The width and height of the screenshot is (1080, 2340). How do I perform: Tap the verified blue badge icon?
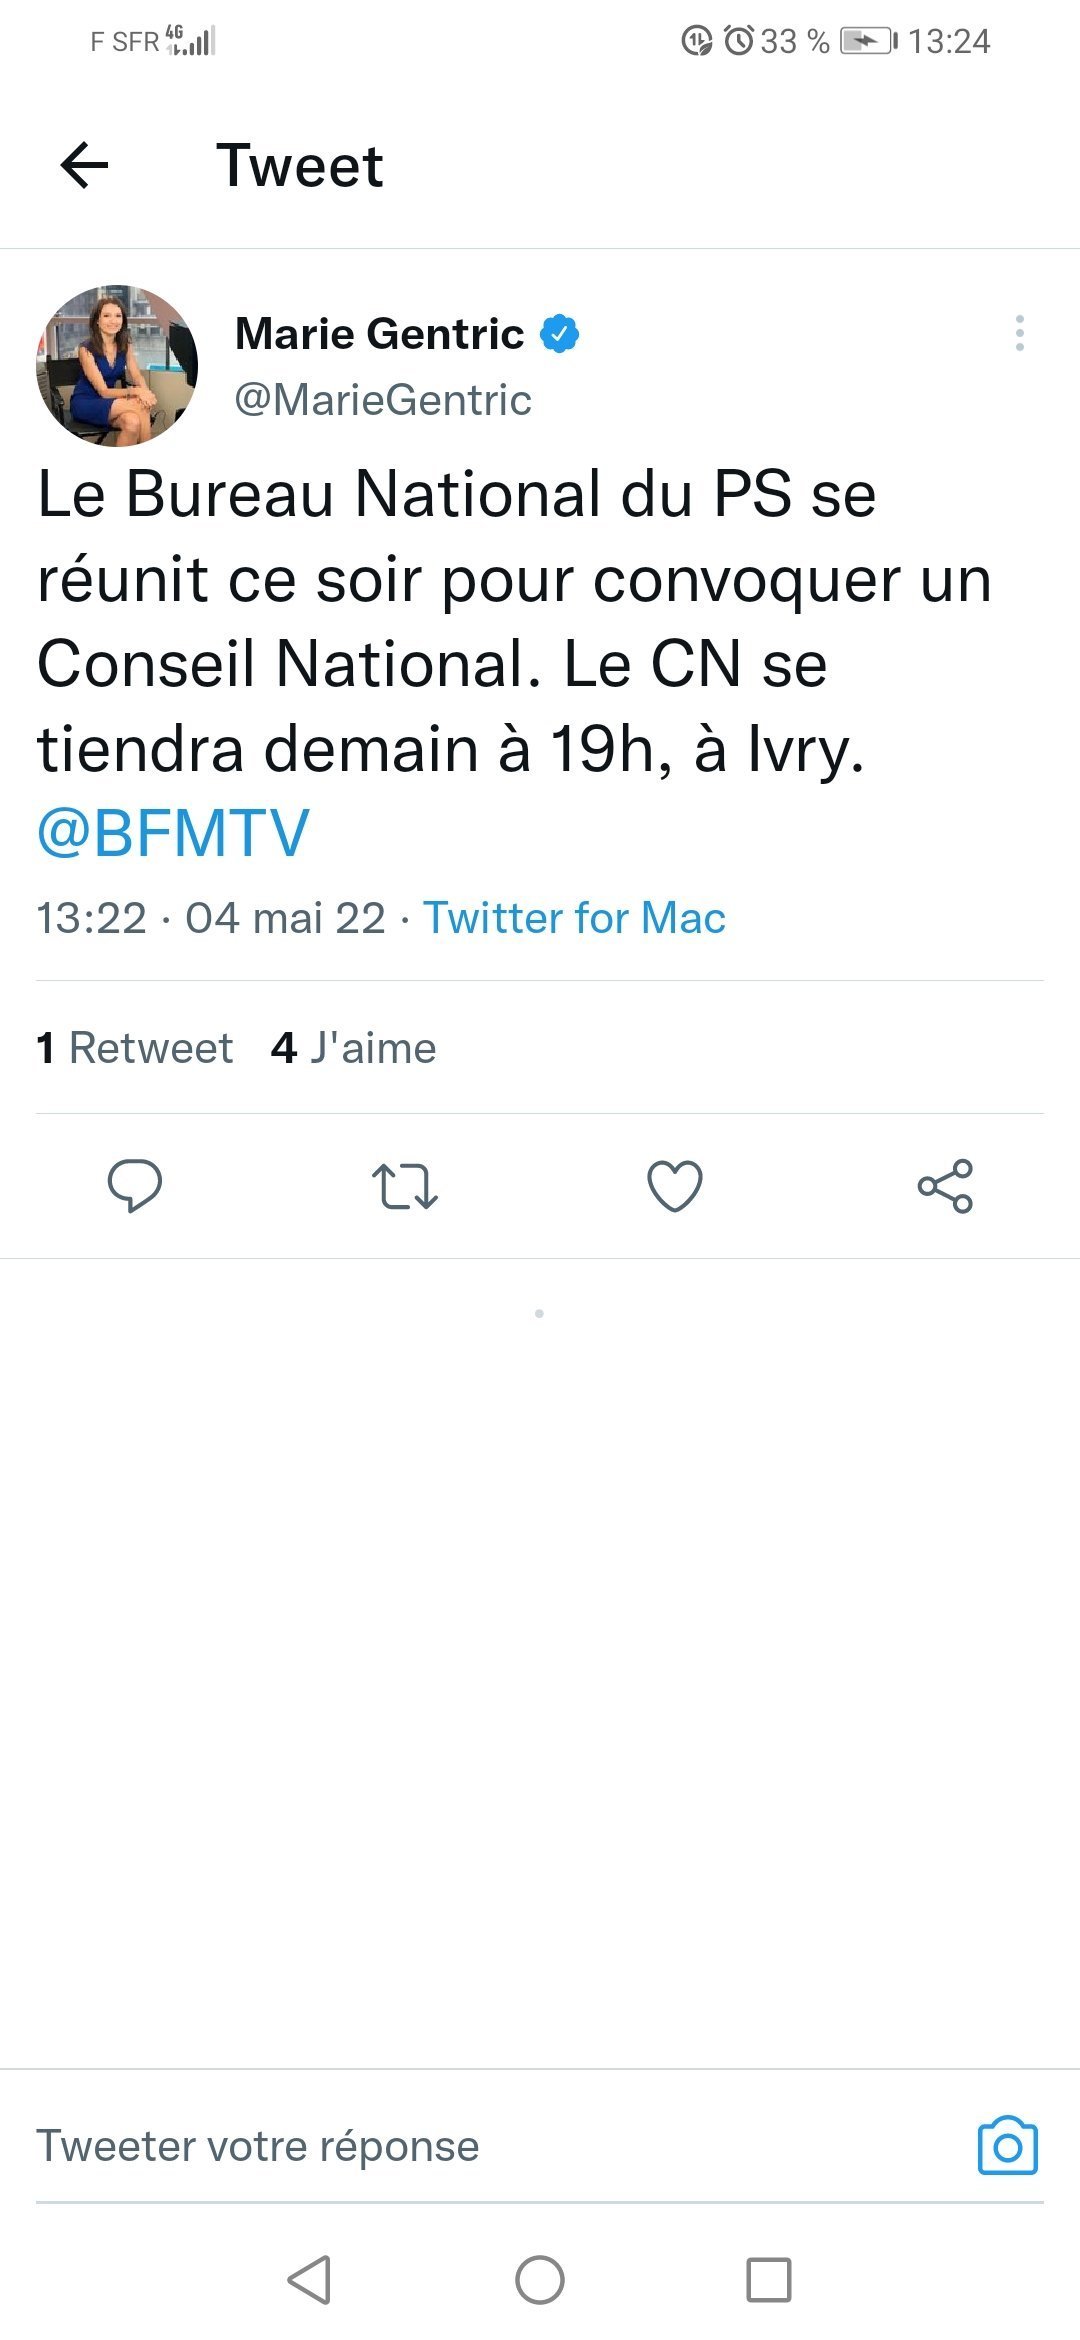[x=560, y=334]
